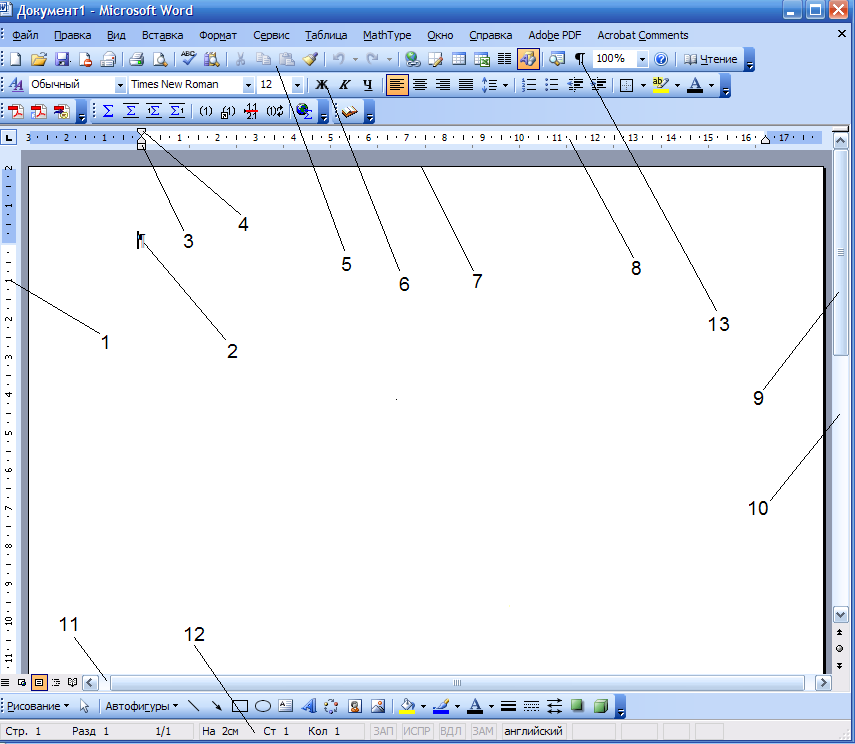Open the zoom dropdown showing 100%

pos(642,59)
